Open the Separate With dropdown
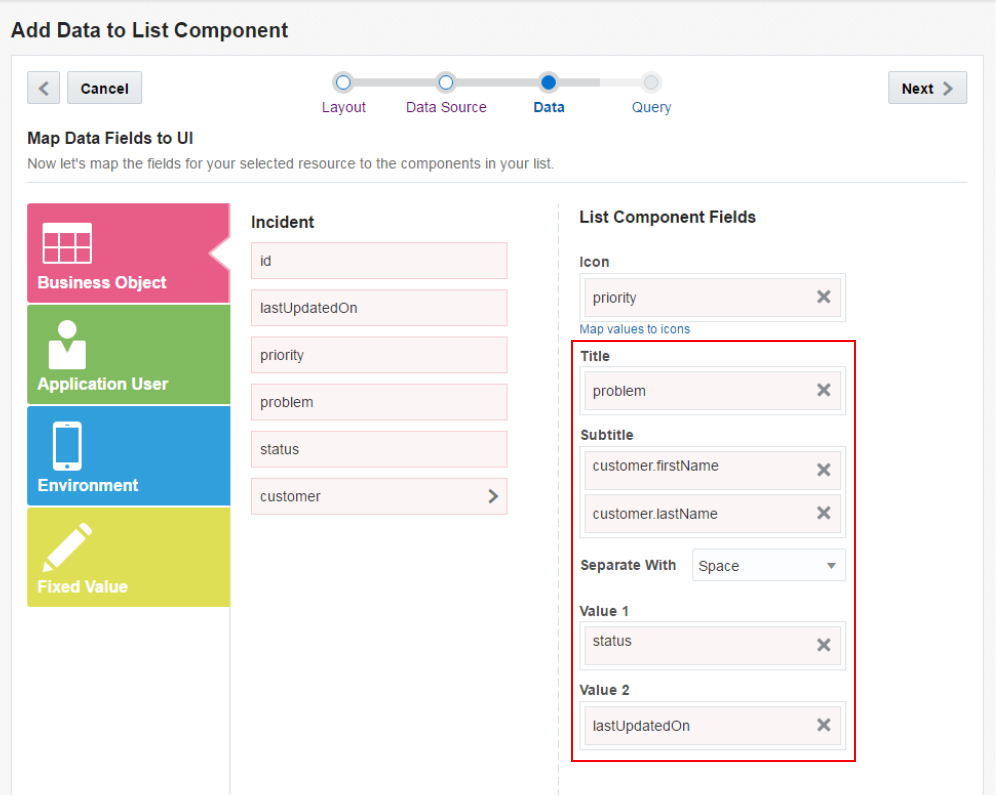Viewport: 996px width, 796px height. (x=769, y=565)
